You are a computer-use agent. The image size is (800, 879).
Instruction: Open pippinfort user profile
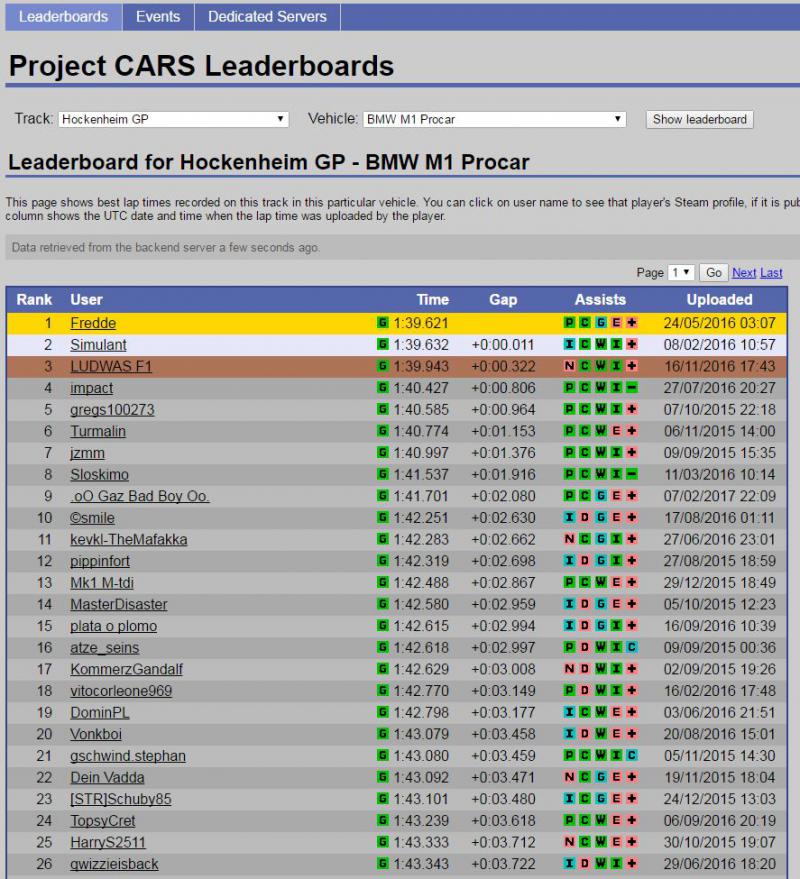coord(100,561)
